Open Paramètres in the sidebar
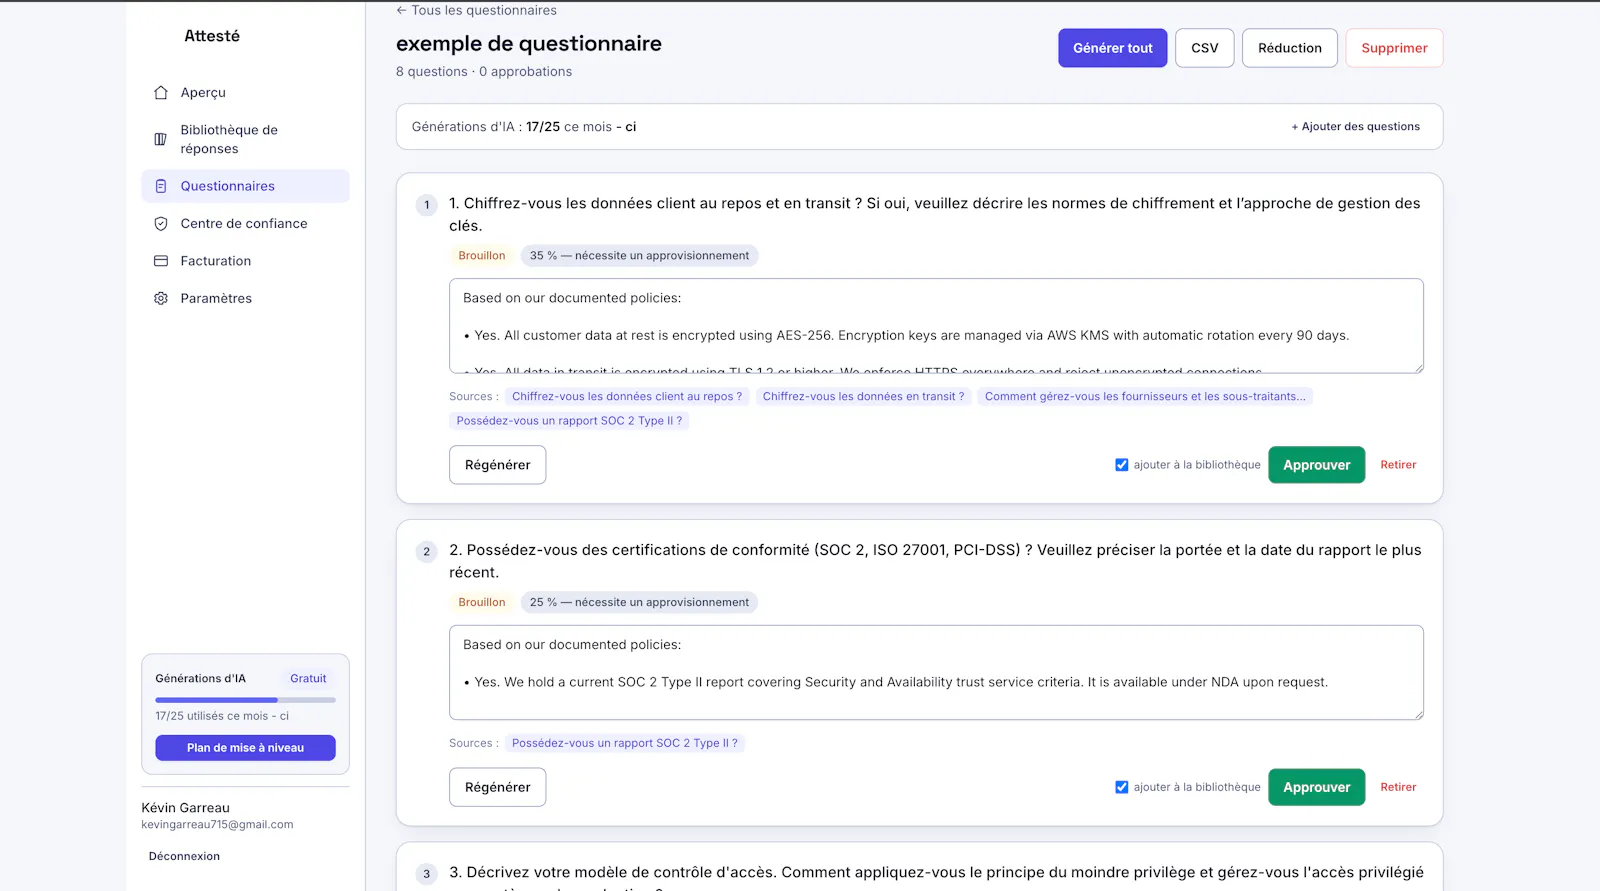 pos(246,298)
